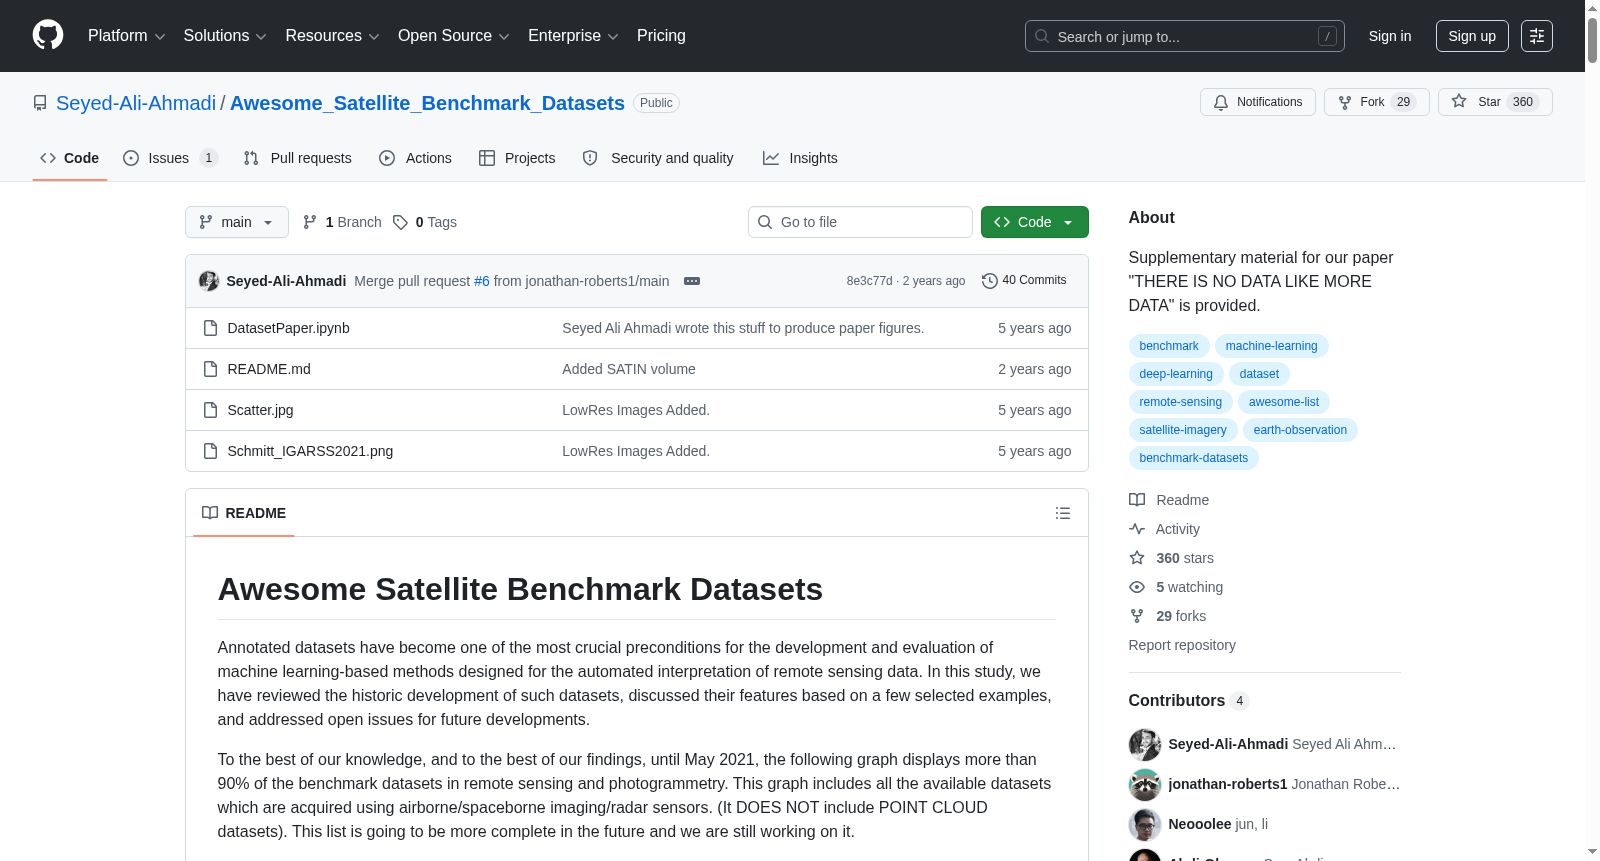Select the dataset topic tag
Image resolution: width=1600 pixels, height=861 pixels.
click(1259, 374)
